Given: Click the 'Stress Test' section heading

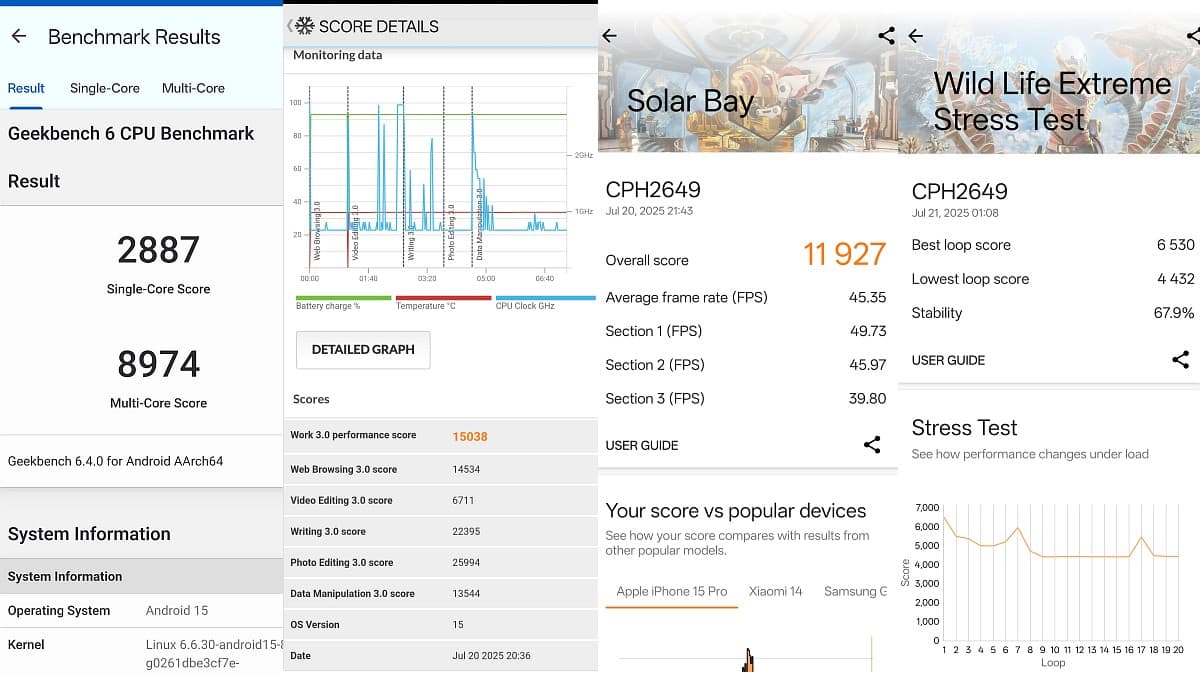Looking at the screenshot, I should [x=964, y=428].
